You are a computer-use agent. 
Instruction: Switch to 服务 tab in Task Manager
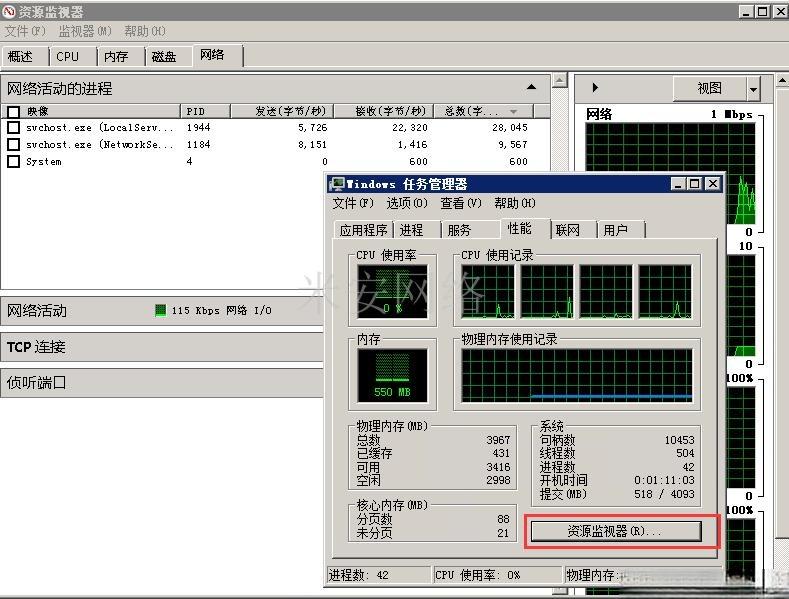click(470, 230)
